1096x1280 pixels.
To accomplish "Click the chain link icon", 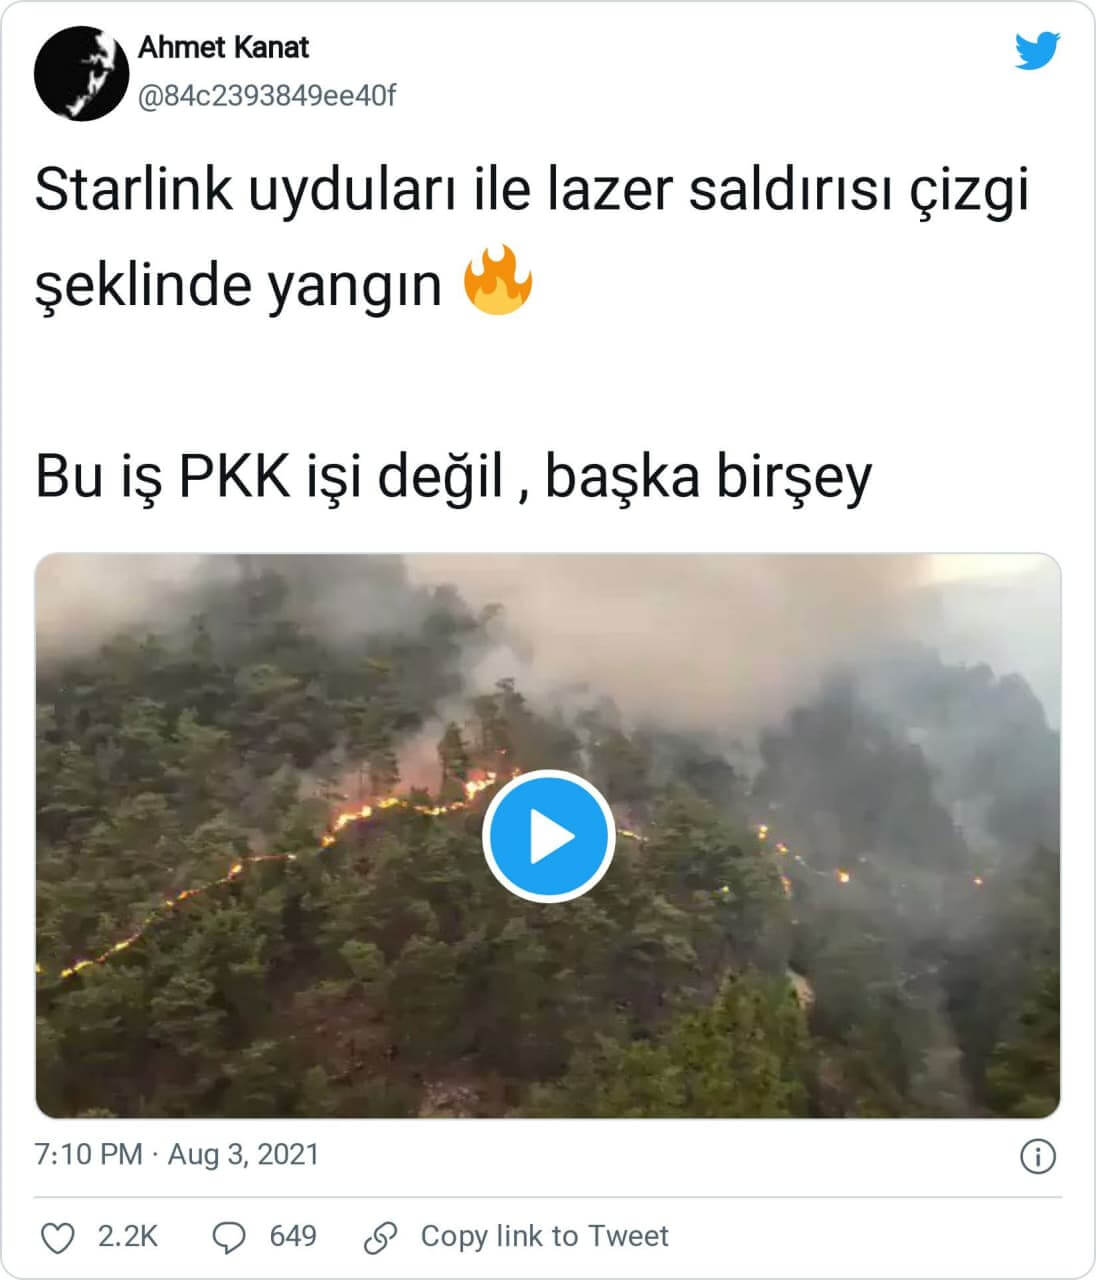I will pos(381,1238).
